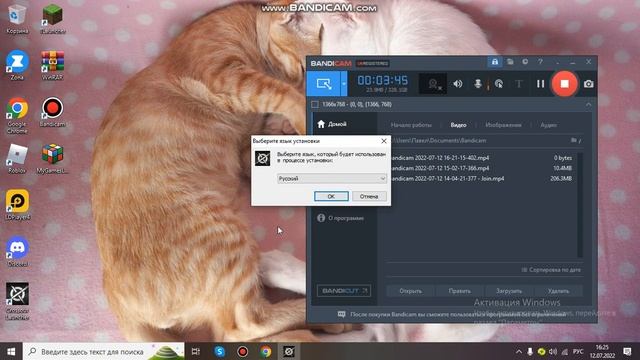Viewport: 640px width, 360px height.
Task: Click the installer icon on the taskbar
Action: coord(289,351)
